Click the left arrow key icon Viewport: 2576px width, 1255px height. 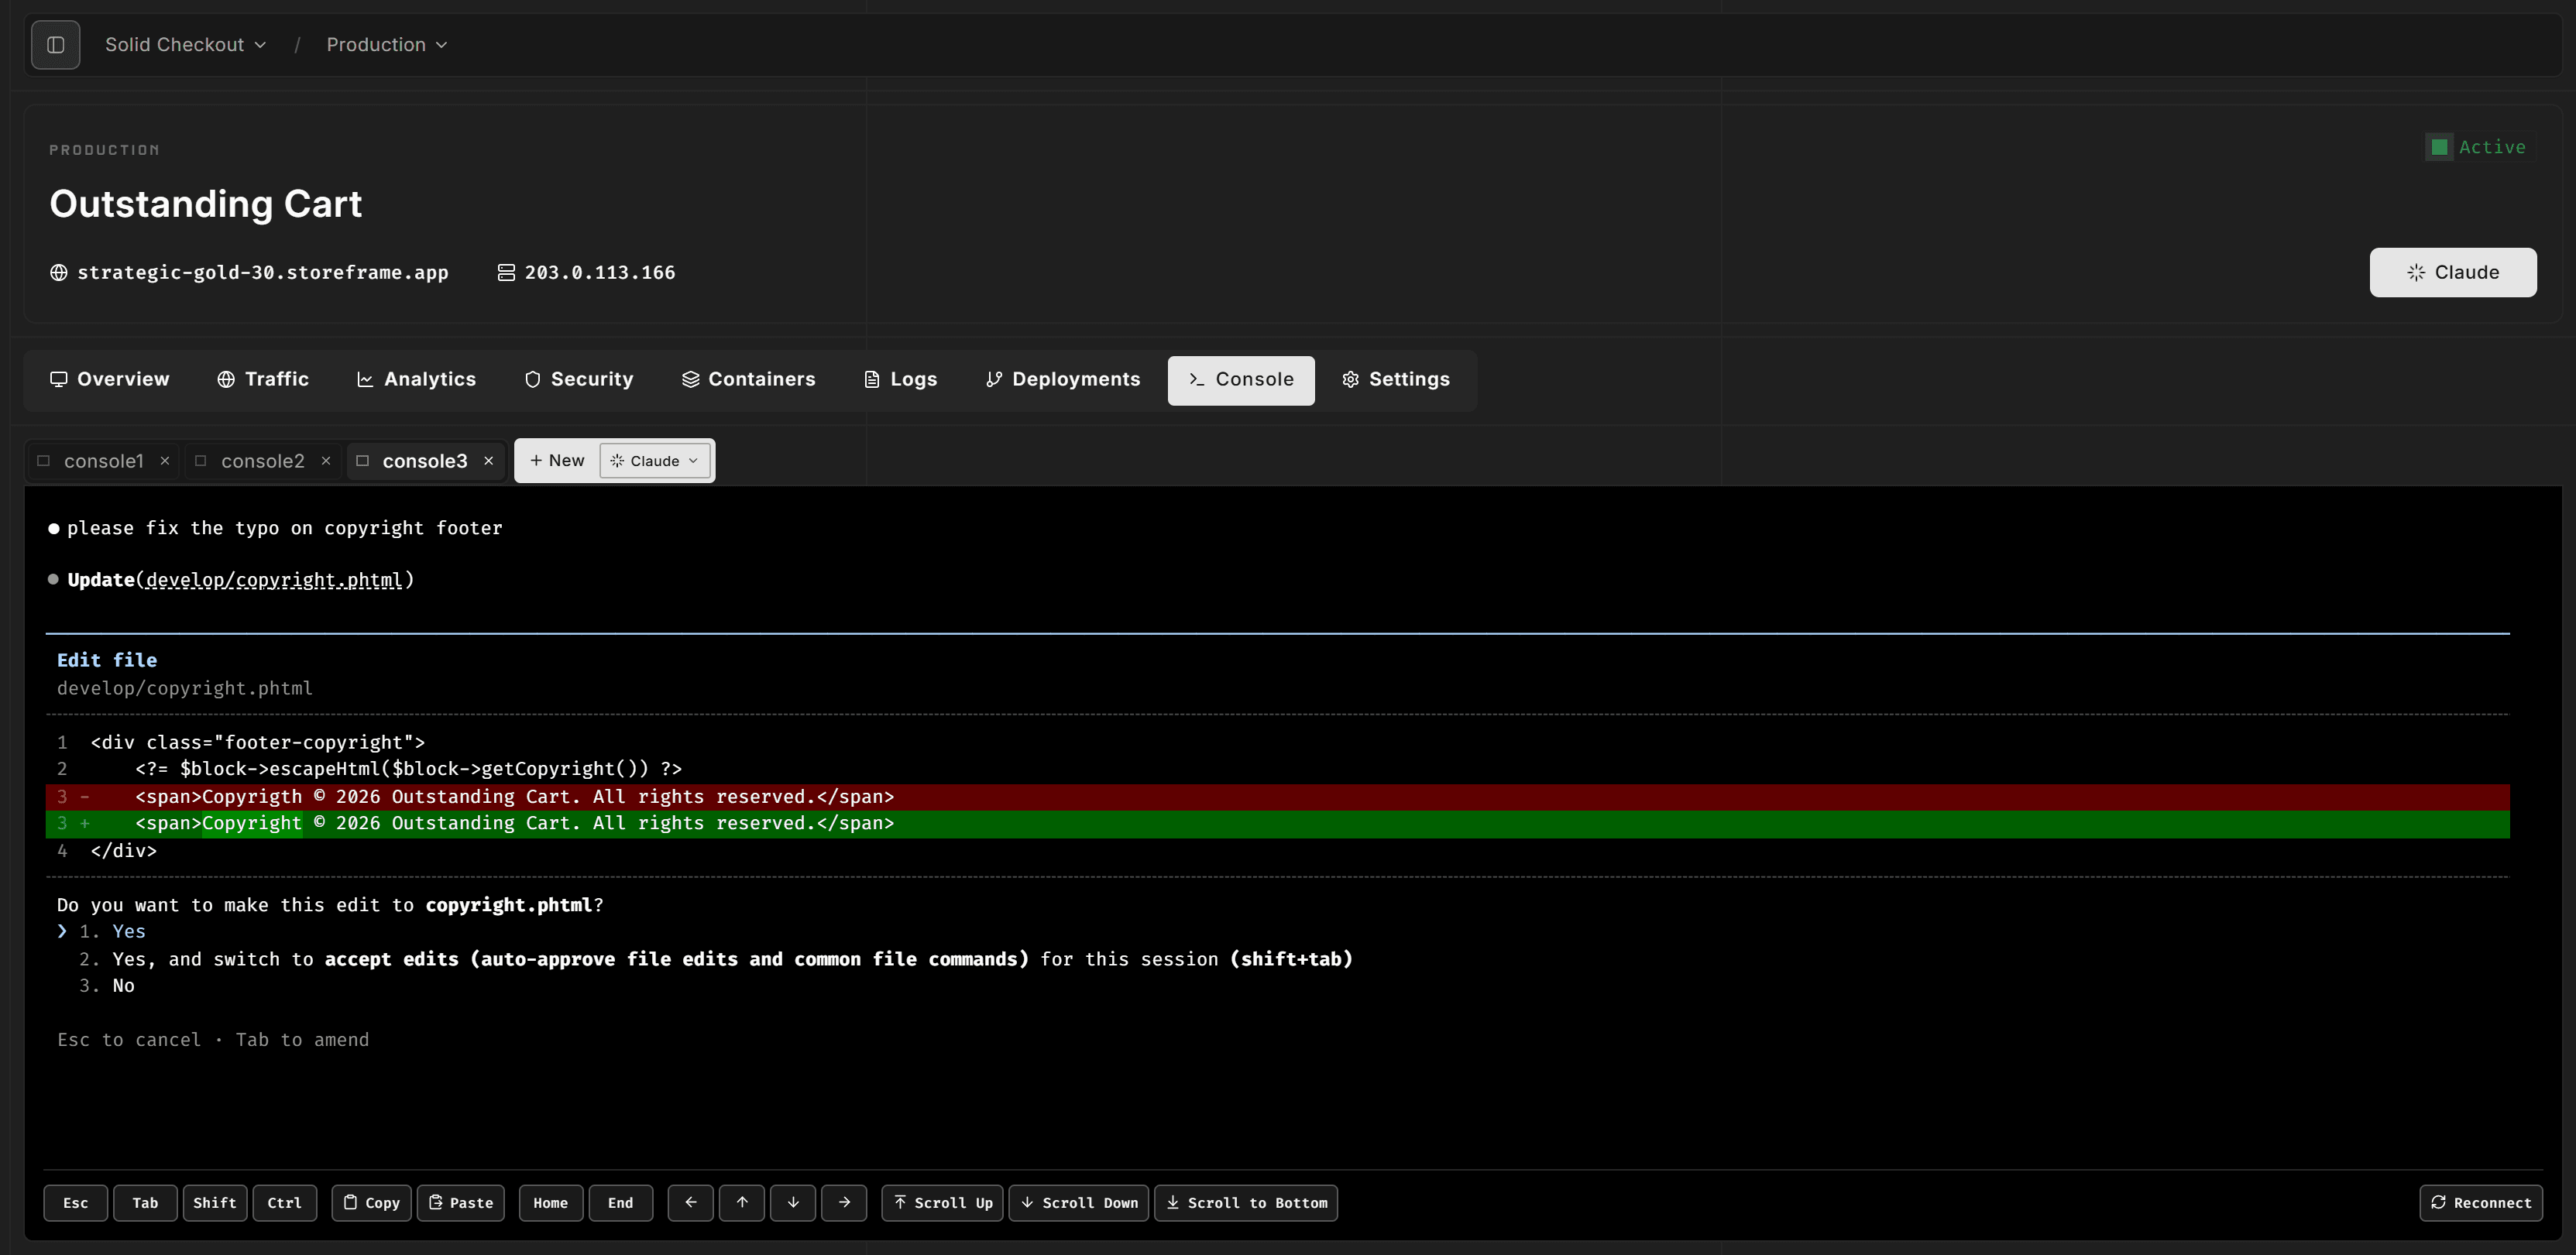coord(691,1203)
